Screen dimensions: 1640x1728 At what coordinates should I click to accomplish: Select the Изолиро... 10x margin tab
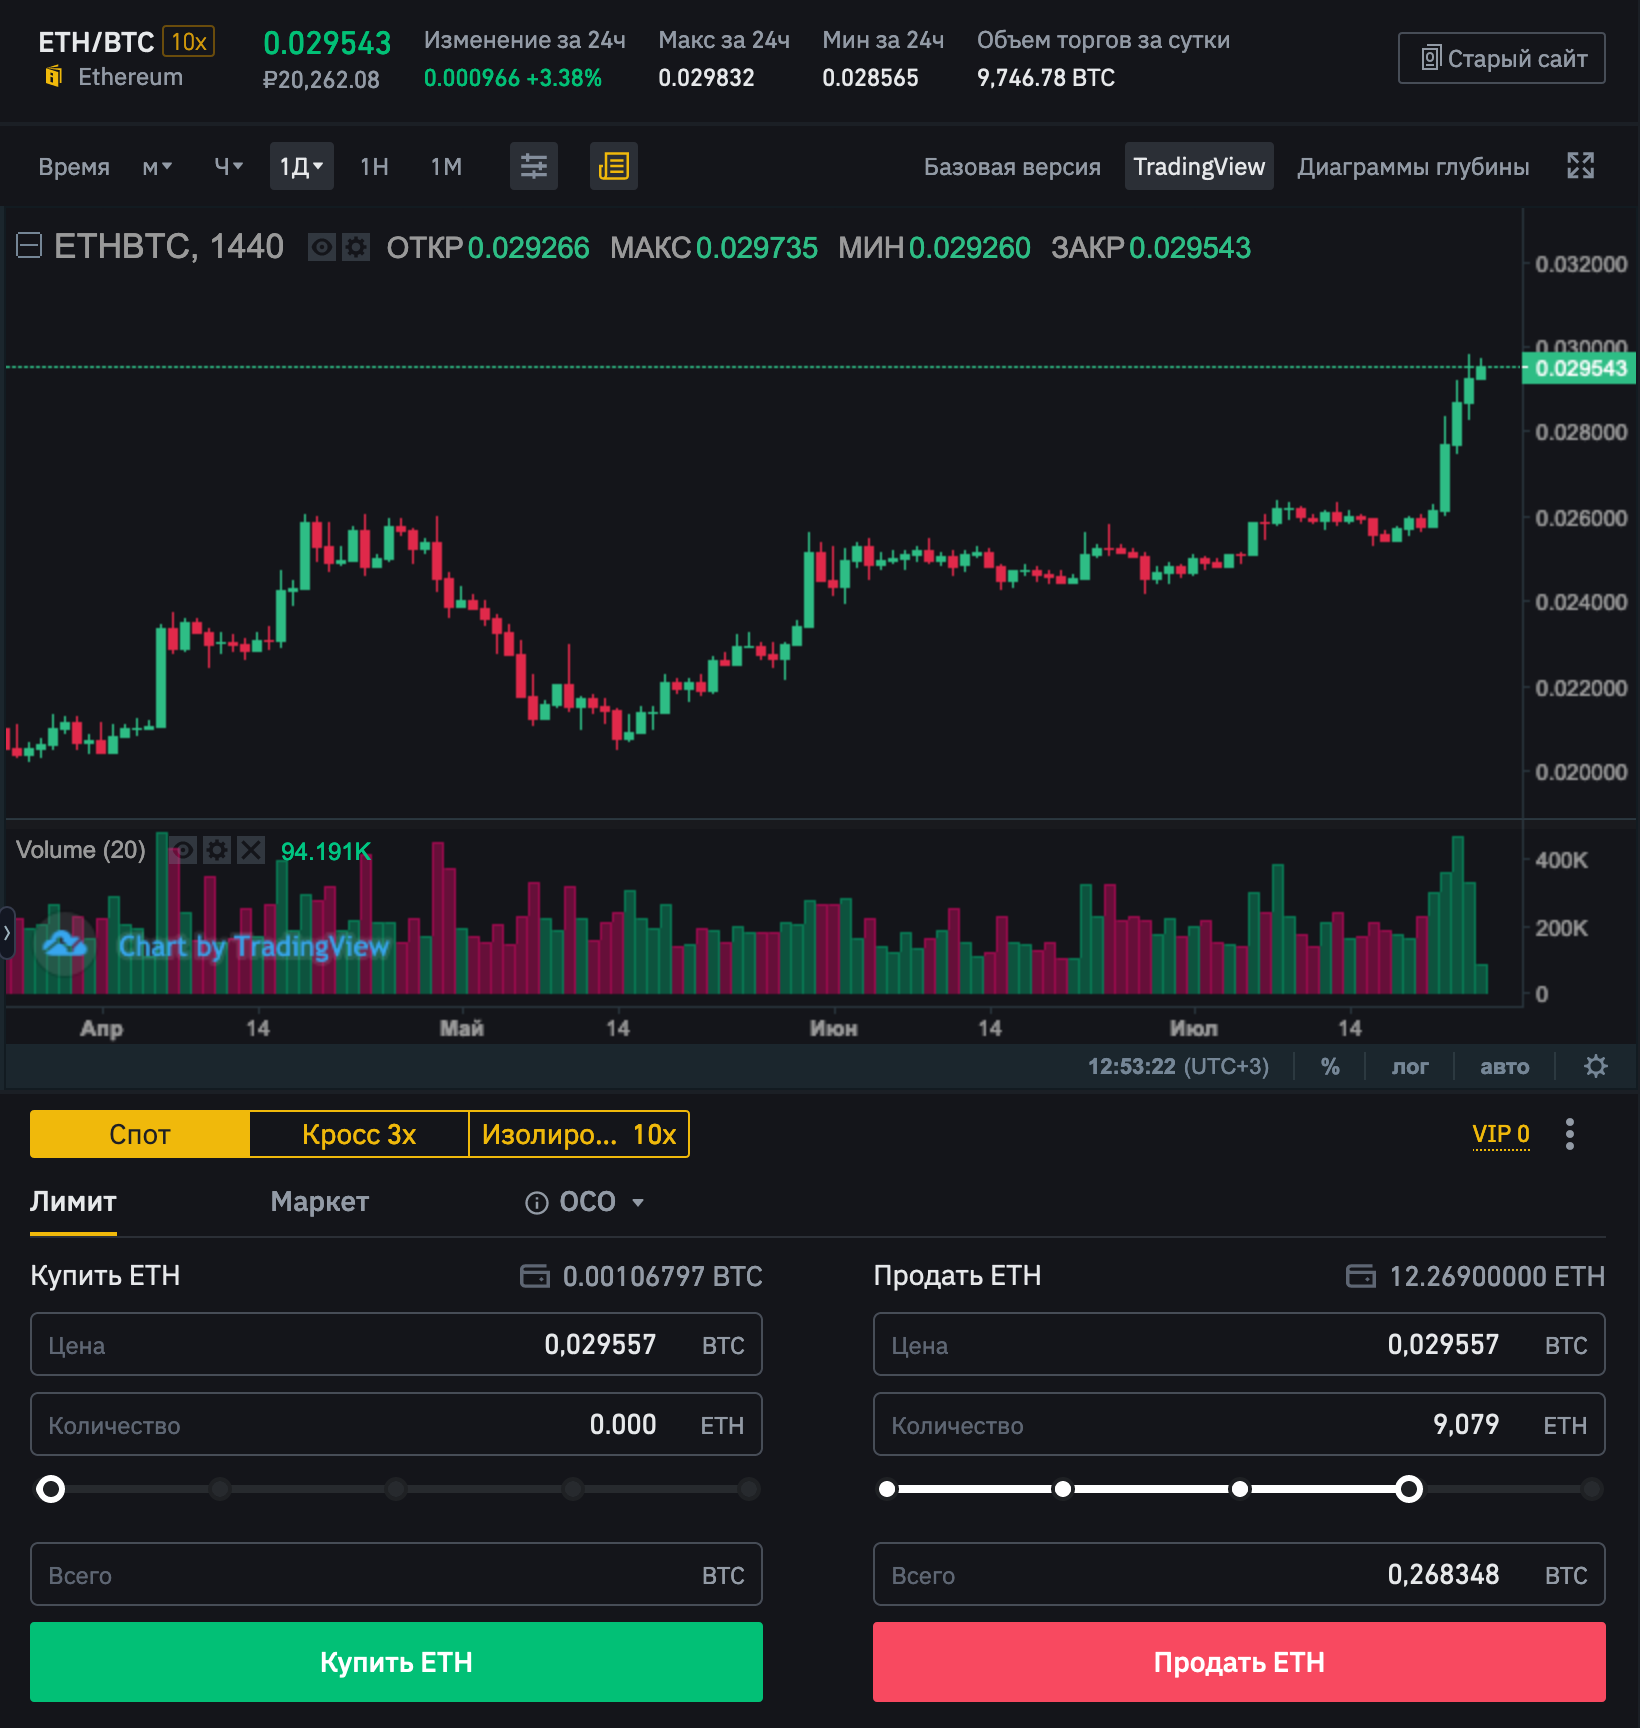tap(579, 1134)
